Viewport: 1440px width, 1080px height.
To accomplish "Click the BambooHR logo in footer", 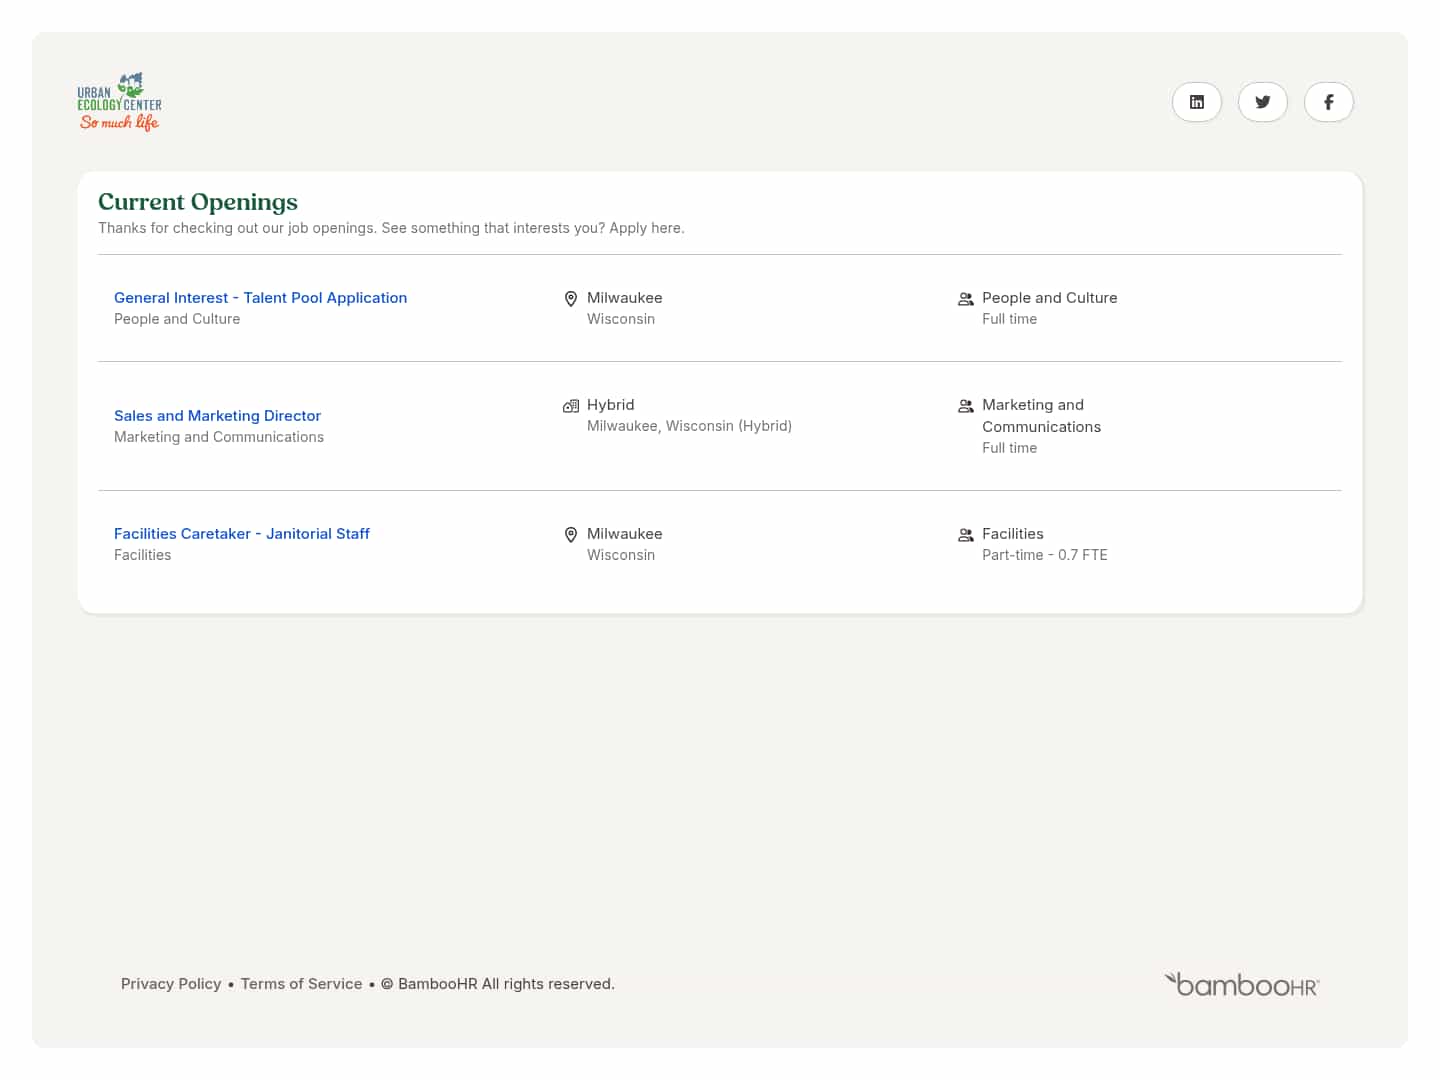I will click(1242, 985).
